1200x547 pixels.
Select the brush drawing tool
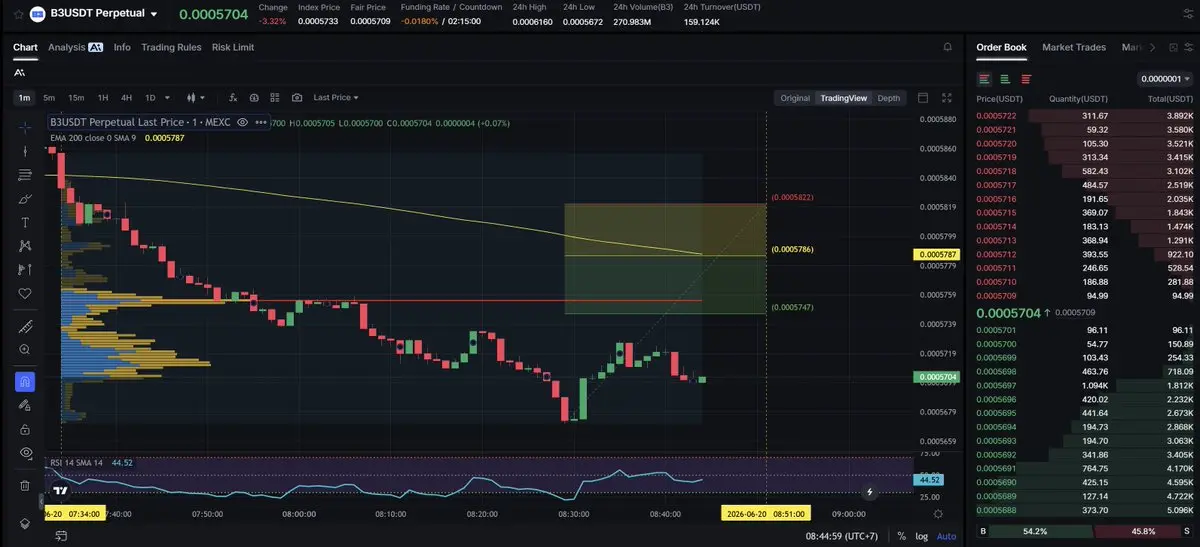25,199
